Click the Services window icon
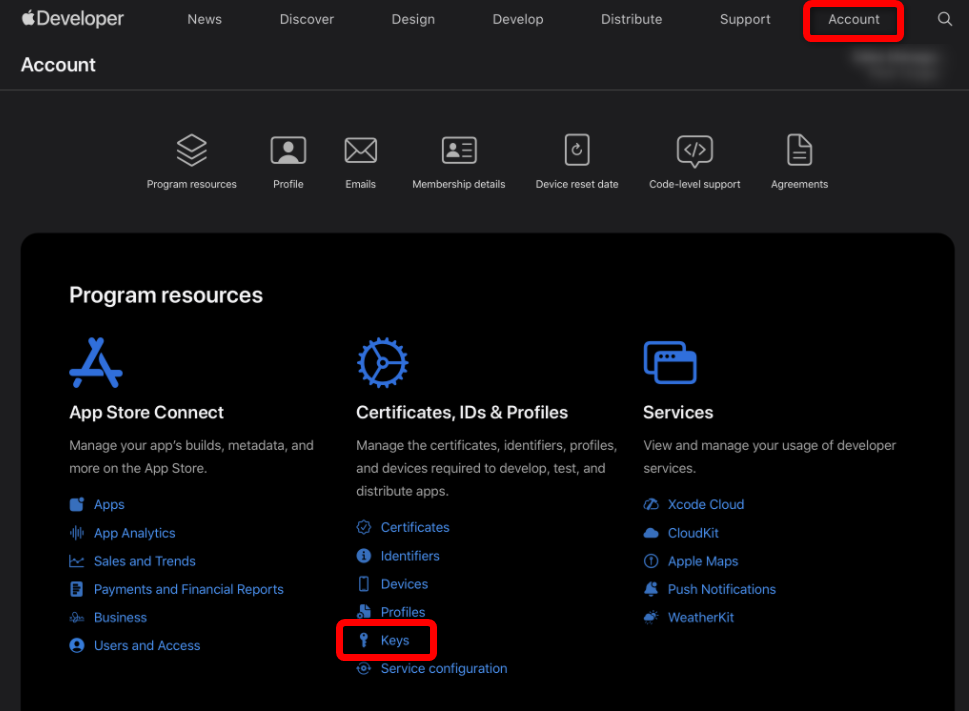 click(670, 363)
